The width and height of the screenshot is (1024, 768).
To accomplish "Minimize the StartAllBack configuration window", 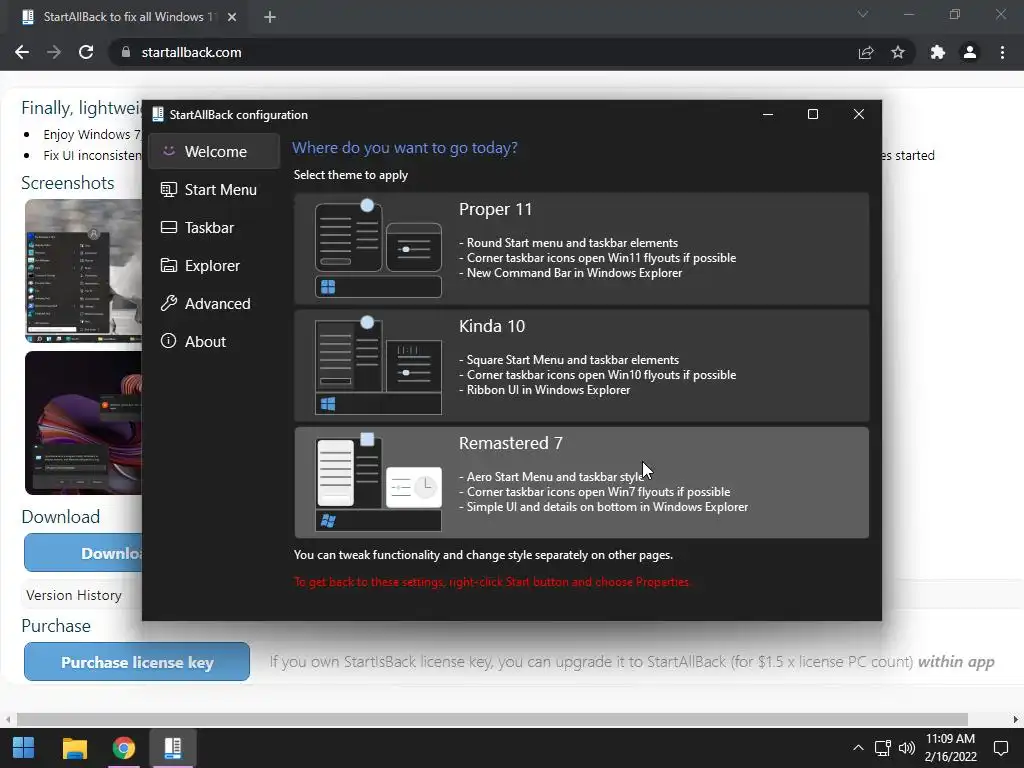I will (x=768, y=114).
